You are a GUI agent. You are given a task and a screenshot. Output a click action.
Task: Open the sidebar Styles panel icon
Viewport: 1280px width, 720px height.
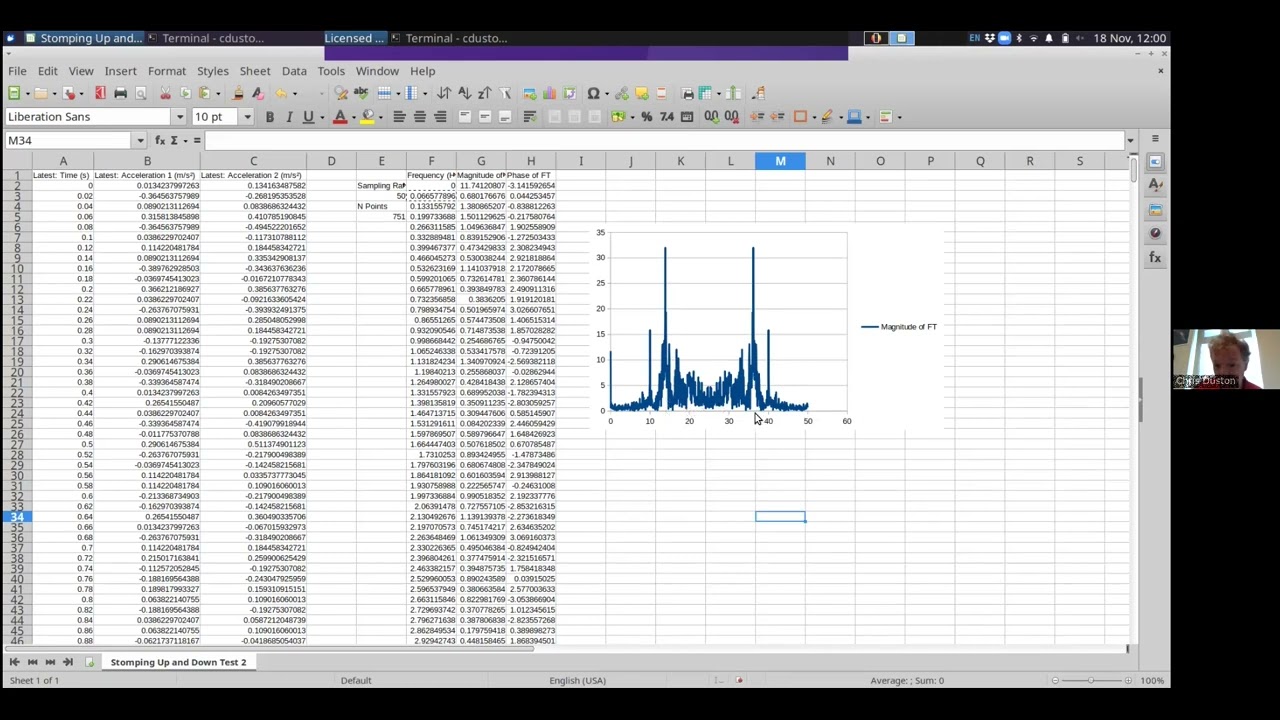coord(1155,185)
